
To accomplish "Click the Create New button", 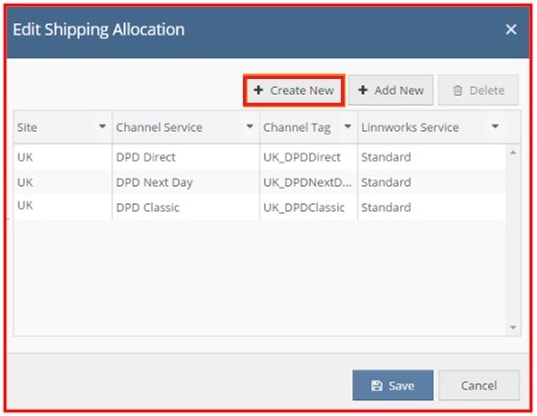I will click(294, 90).
